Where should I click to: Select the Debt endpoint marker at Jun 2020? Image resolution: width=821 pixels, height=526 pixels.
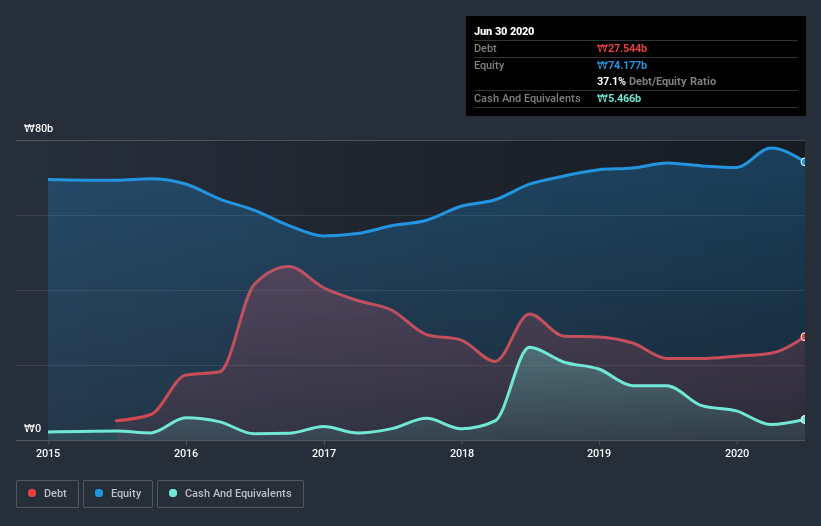click(x=804, y=337)
